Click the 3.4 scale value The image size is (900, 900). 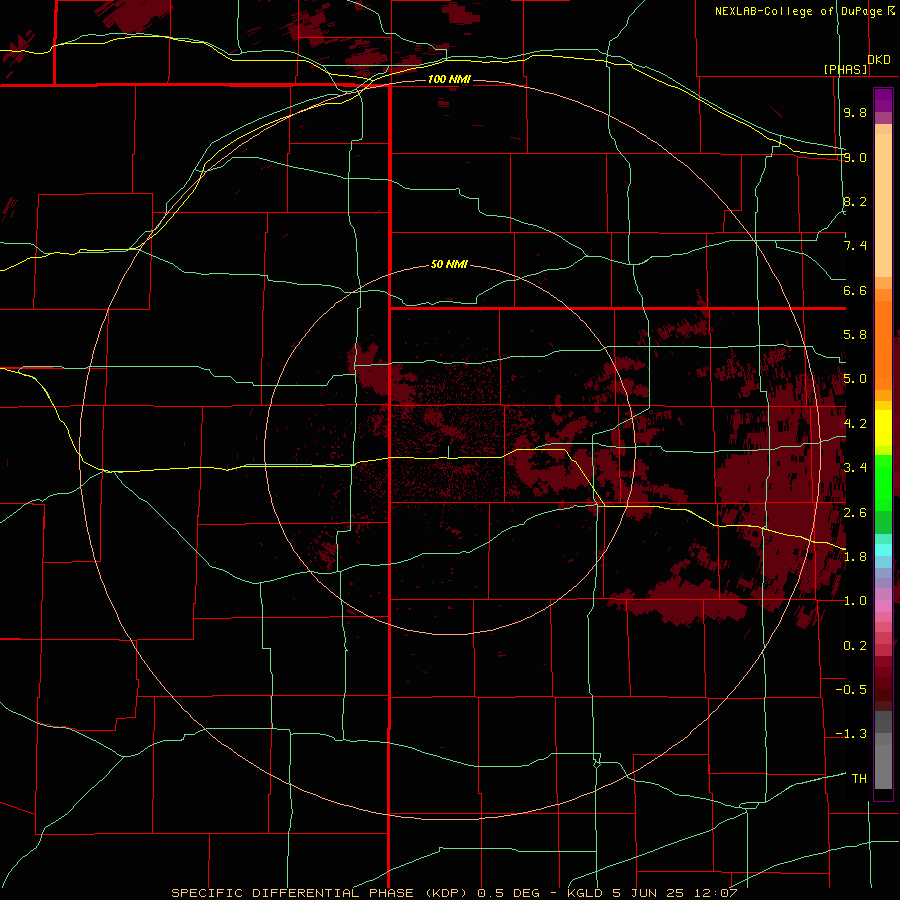[x=855, y=468]
